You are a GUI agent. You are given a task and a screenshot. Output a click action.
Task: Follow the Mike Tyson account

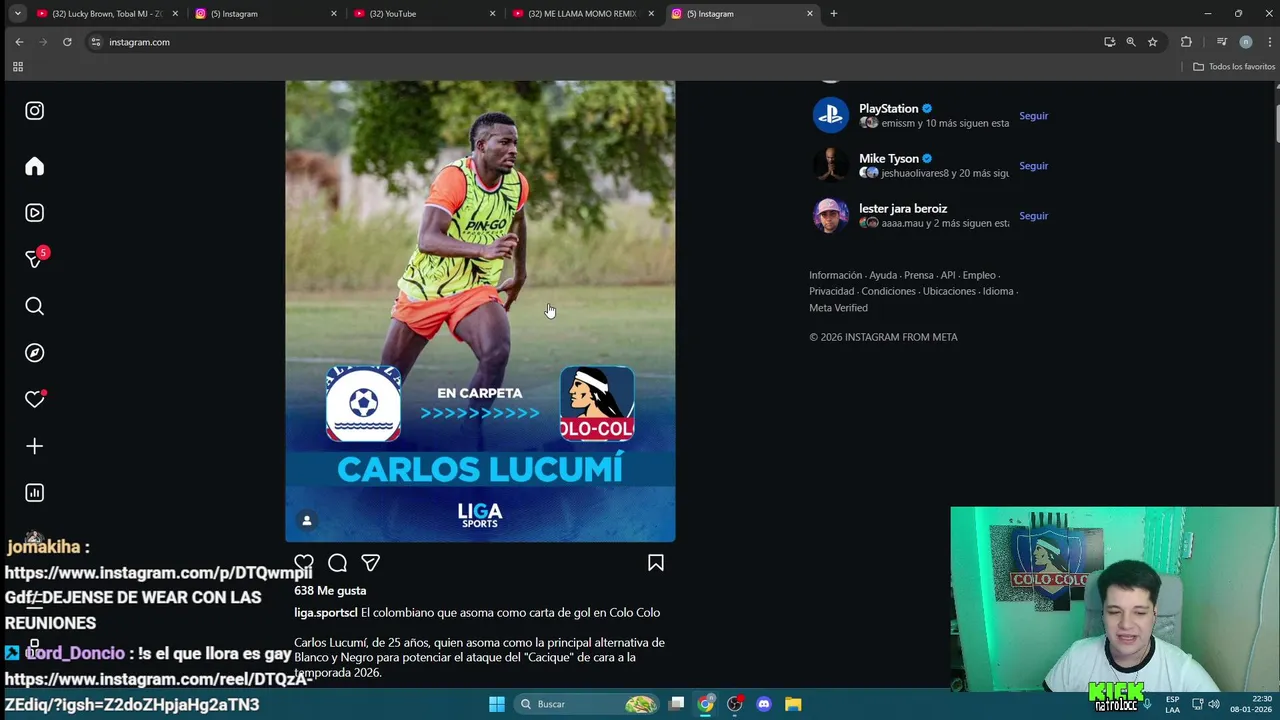pos(1033,166)
